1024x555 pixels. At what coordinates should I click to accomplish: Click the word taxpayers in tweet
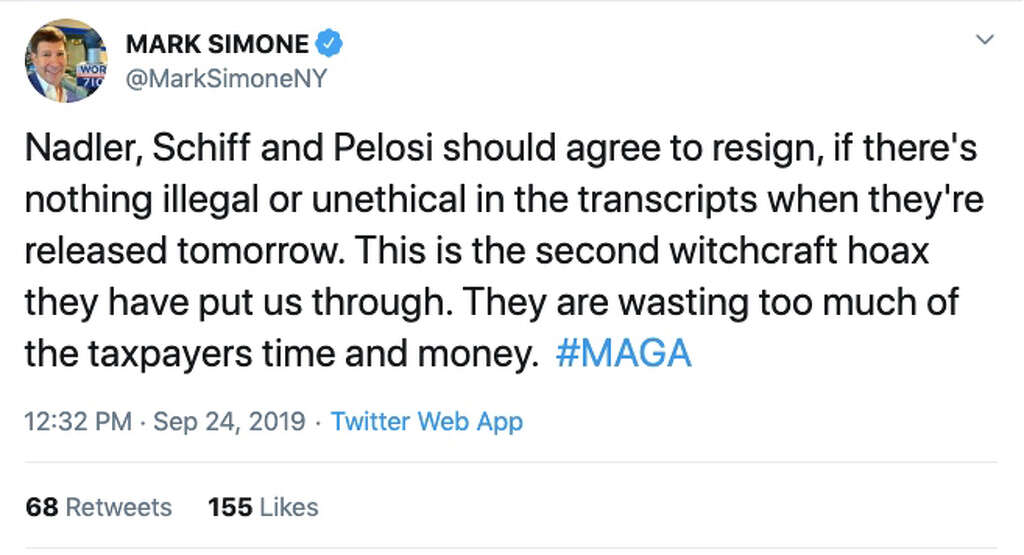tap(170, 354)
